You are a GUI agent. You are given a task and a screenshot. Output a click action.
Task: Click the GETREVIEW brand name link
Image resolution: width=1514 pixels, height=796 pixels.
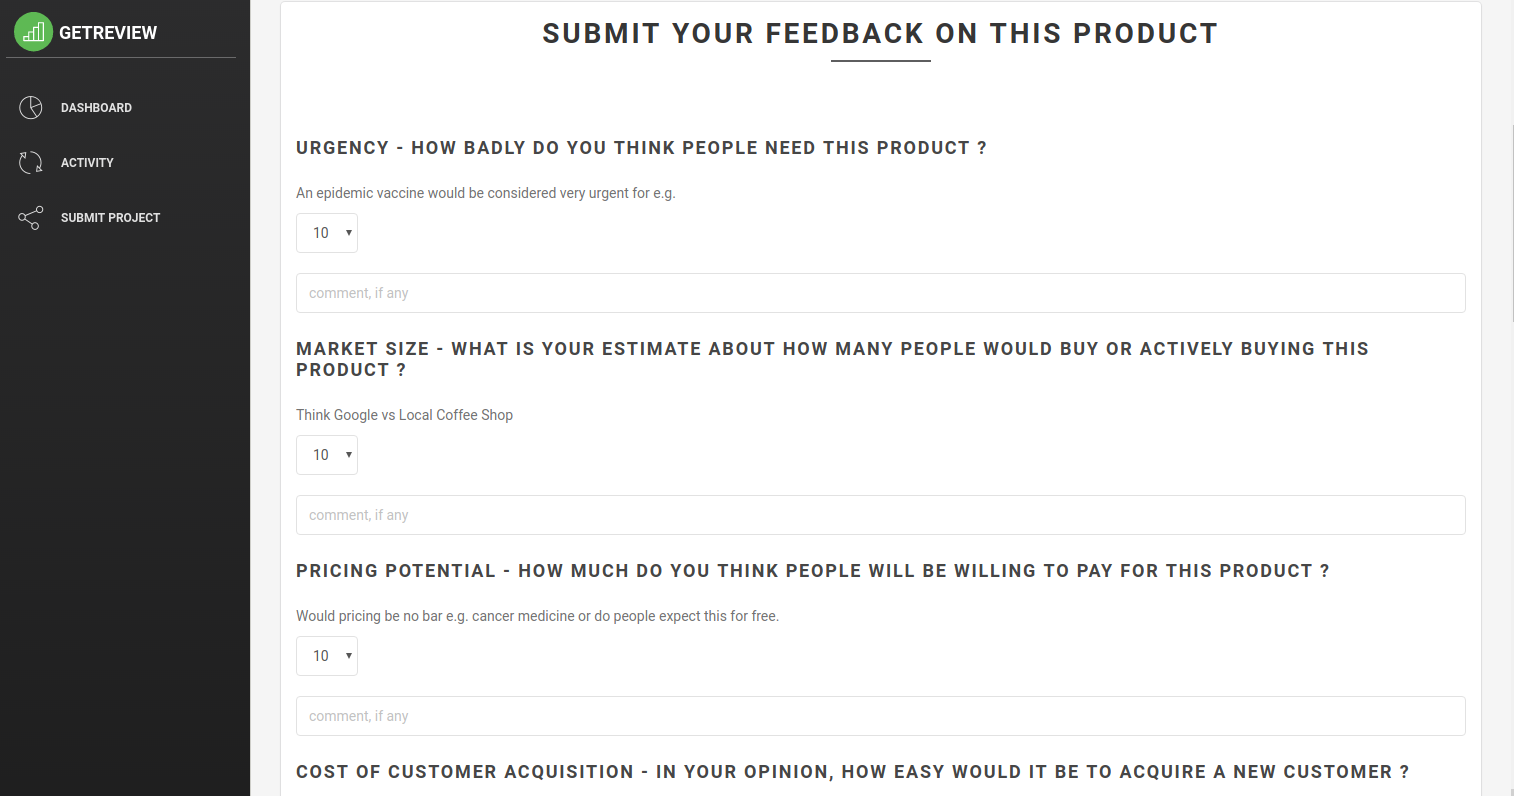click(x=107, y=31)
